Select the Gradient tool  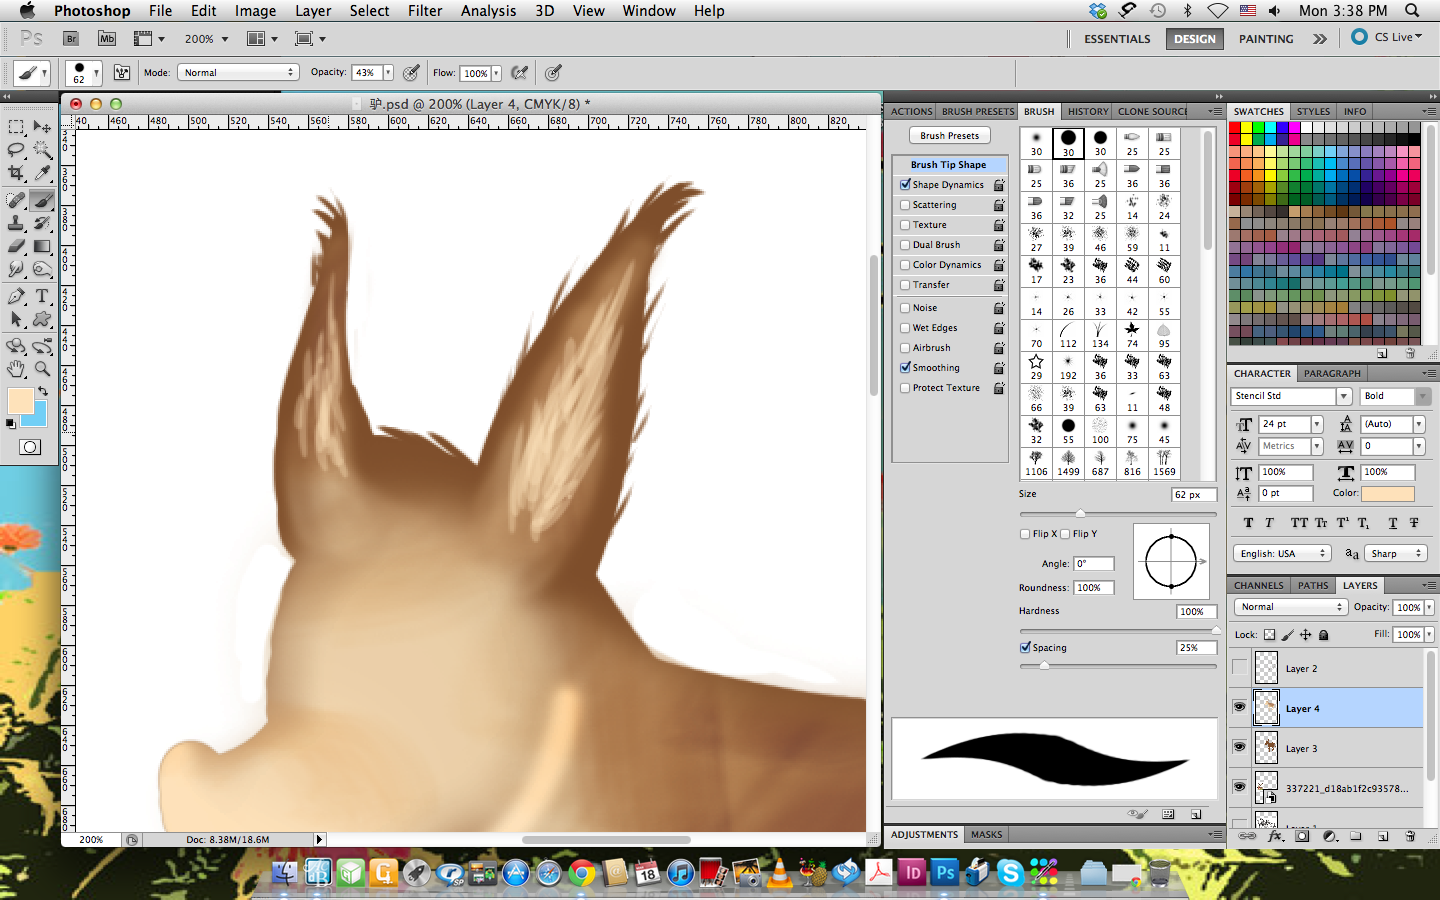pyautogui.click(x=42, y=246)
